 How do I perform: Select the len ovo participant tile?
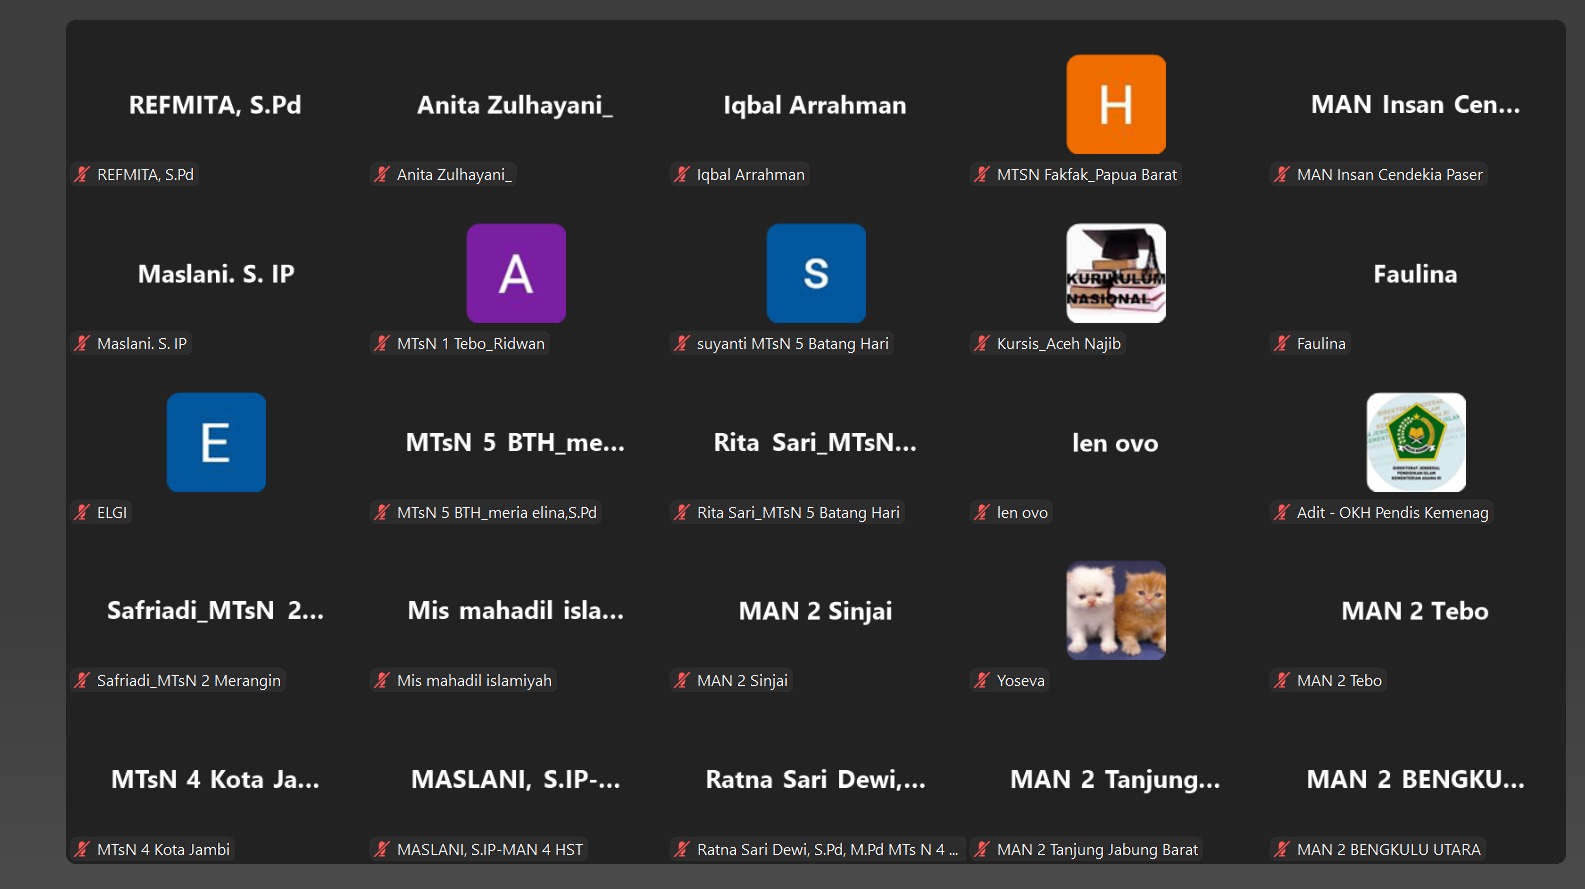[x=1115, y=443]
